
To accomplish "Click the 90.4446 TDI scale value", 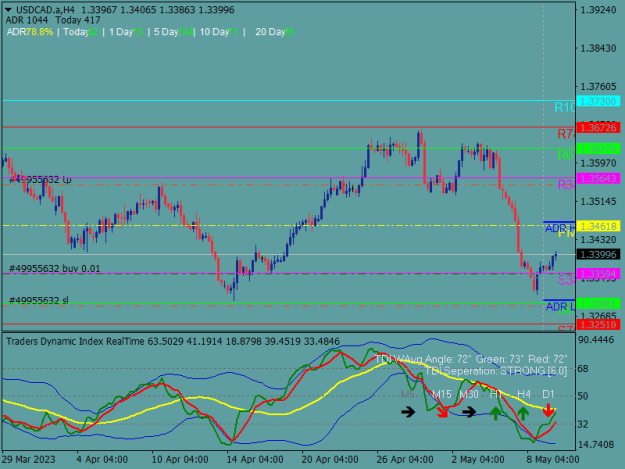I will click(596, 339).
